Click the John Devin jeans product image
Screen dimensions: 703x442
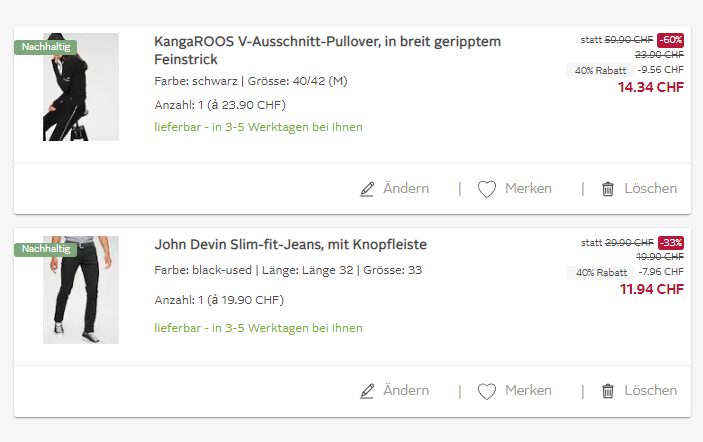pos(81,290)
